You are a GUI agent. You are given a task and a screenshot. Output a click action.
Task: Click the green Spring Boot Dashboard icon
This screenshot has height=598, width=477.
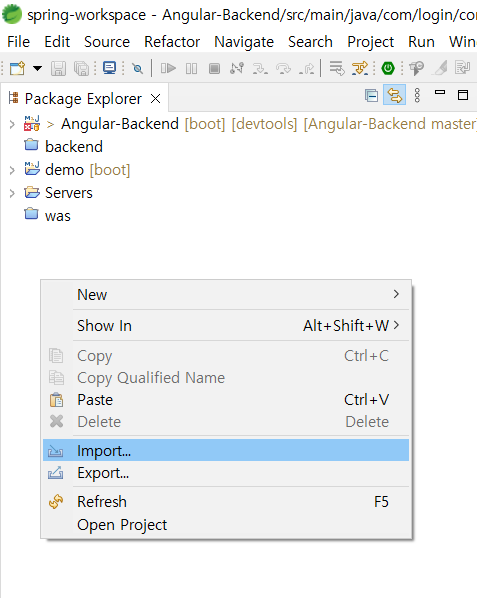coord(388,69)
